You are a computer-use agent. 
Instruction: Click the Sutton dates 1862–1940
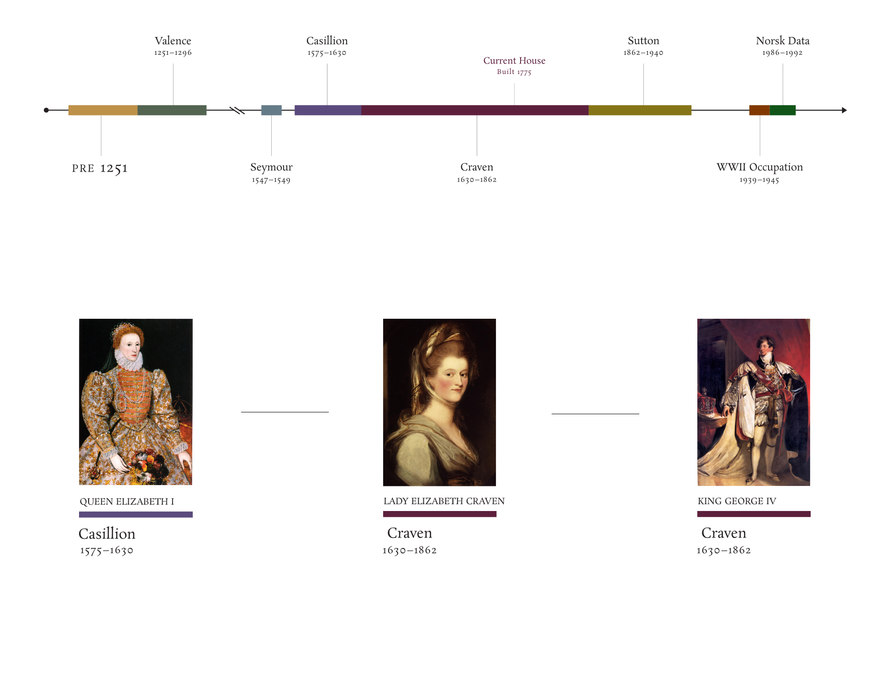point(643,53)
